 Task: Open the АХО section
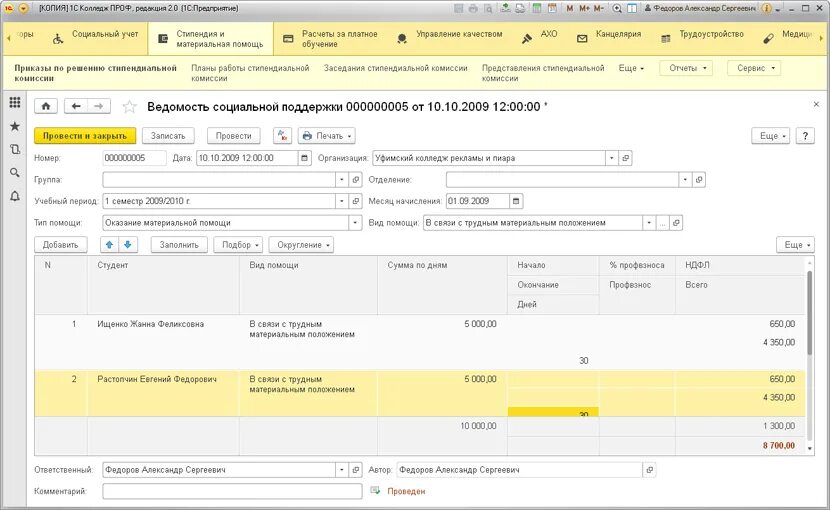(x=539, y=38)
